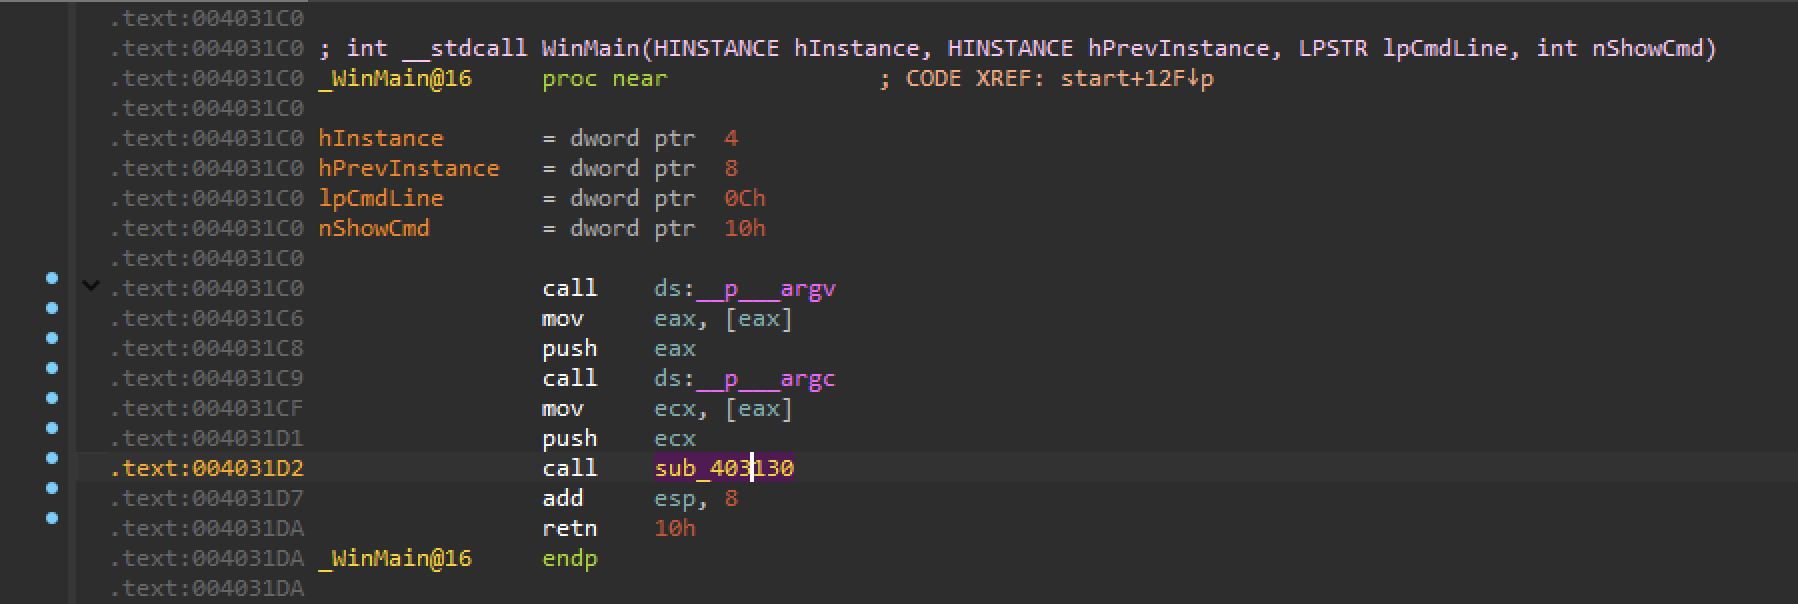
Task: Click the 'endp' keyword
Action: click(x=570, y=558)
